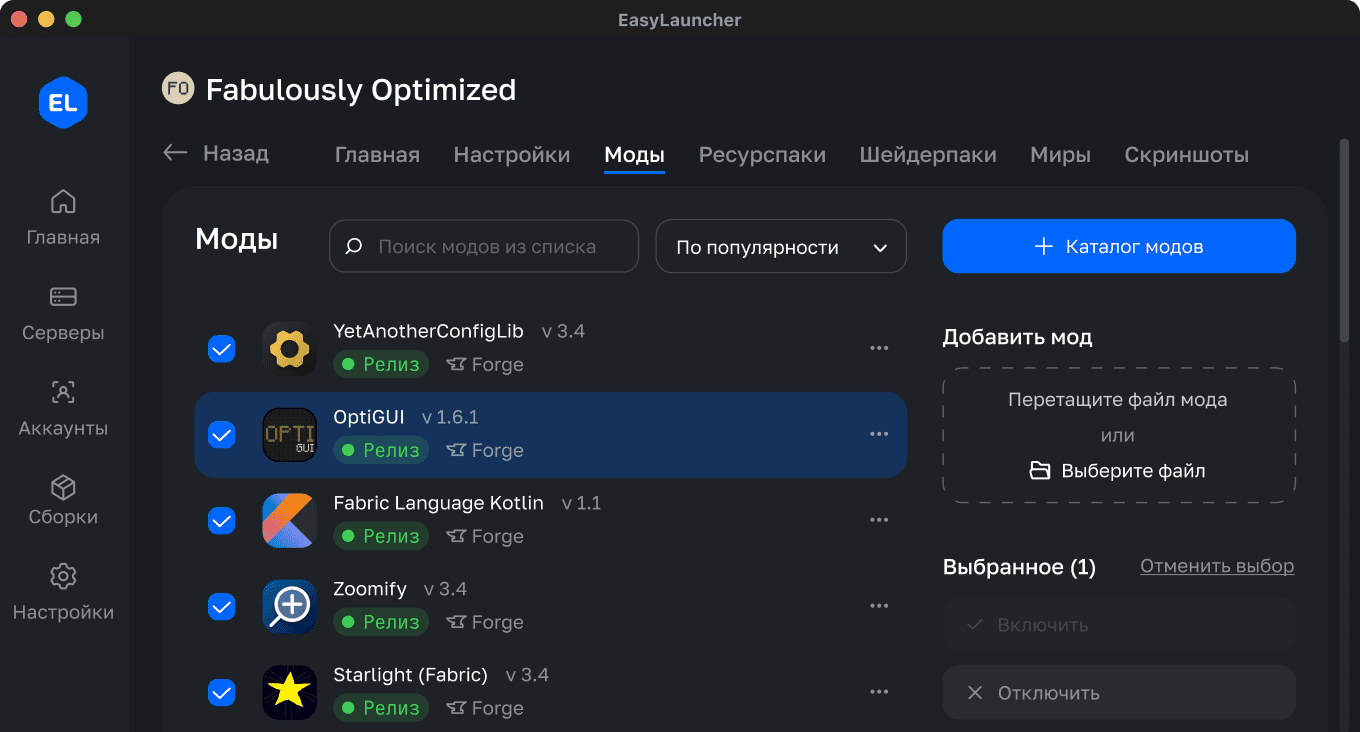
Task: Open the EasyLauncher EL logo icon
Action: [63, 102]
